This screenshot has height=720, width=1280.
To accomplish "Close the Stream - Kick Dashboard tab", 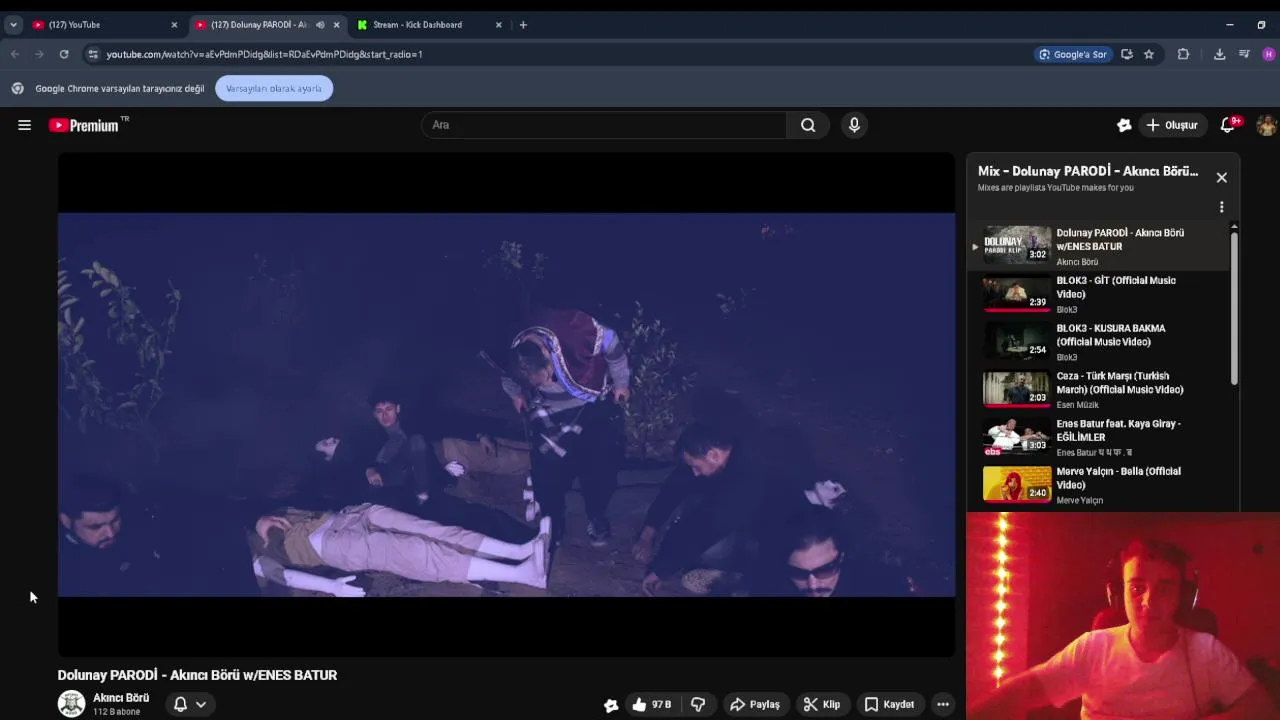I will tap(498, 25).
